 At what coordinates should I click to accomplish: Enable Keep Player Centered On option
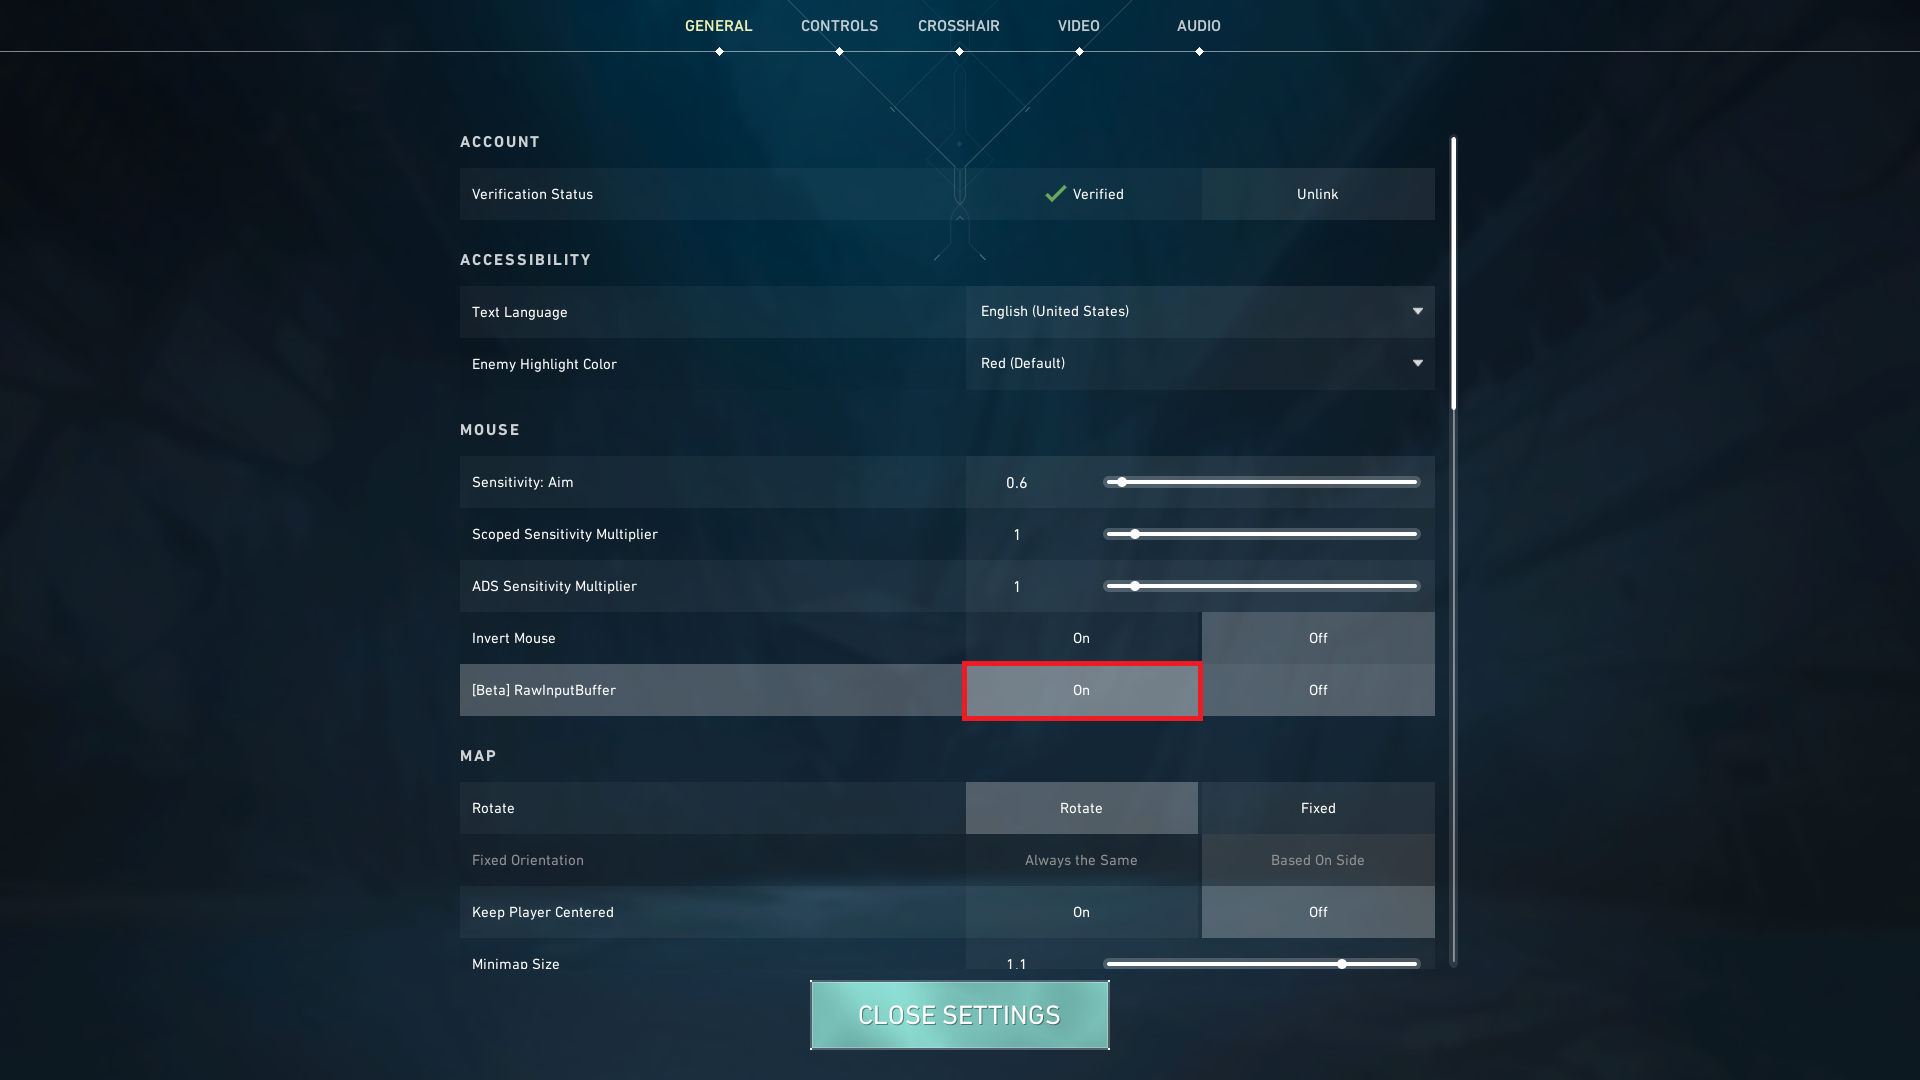(x=1082, y=912)
